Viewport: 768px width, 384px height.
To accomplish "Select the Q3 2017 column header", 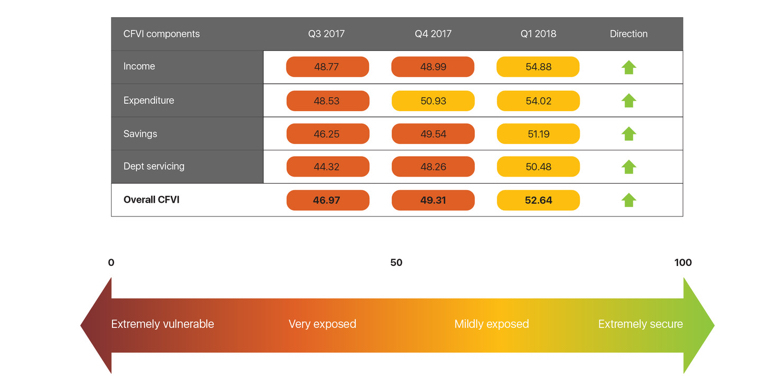I will tap(326, 34).
